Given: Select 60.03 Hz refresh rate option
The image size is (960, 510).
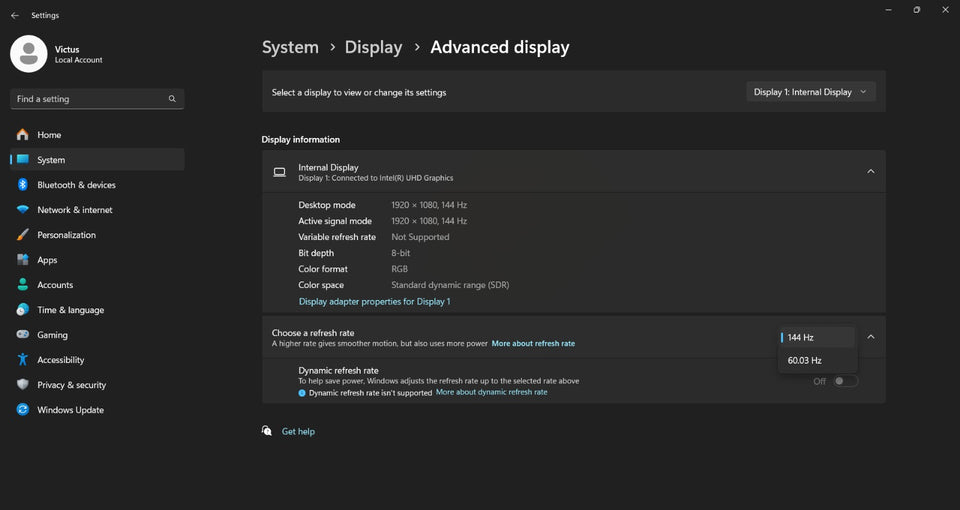Looking at the screenshot, I should coord(817,361).
